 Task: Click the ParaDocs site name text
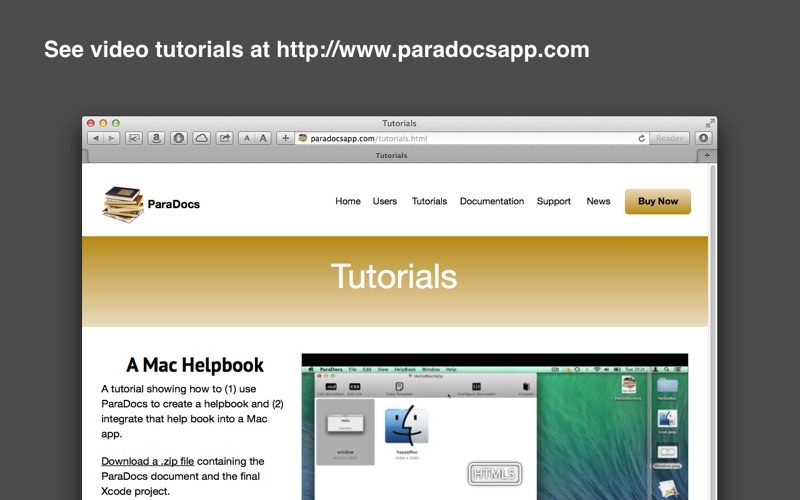pyautogui.click(x=173, y=204)
